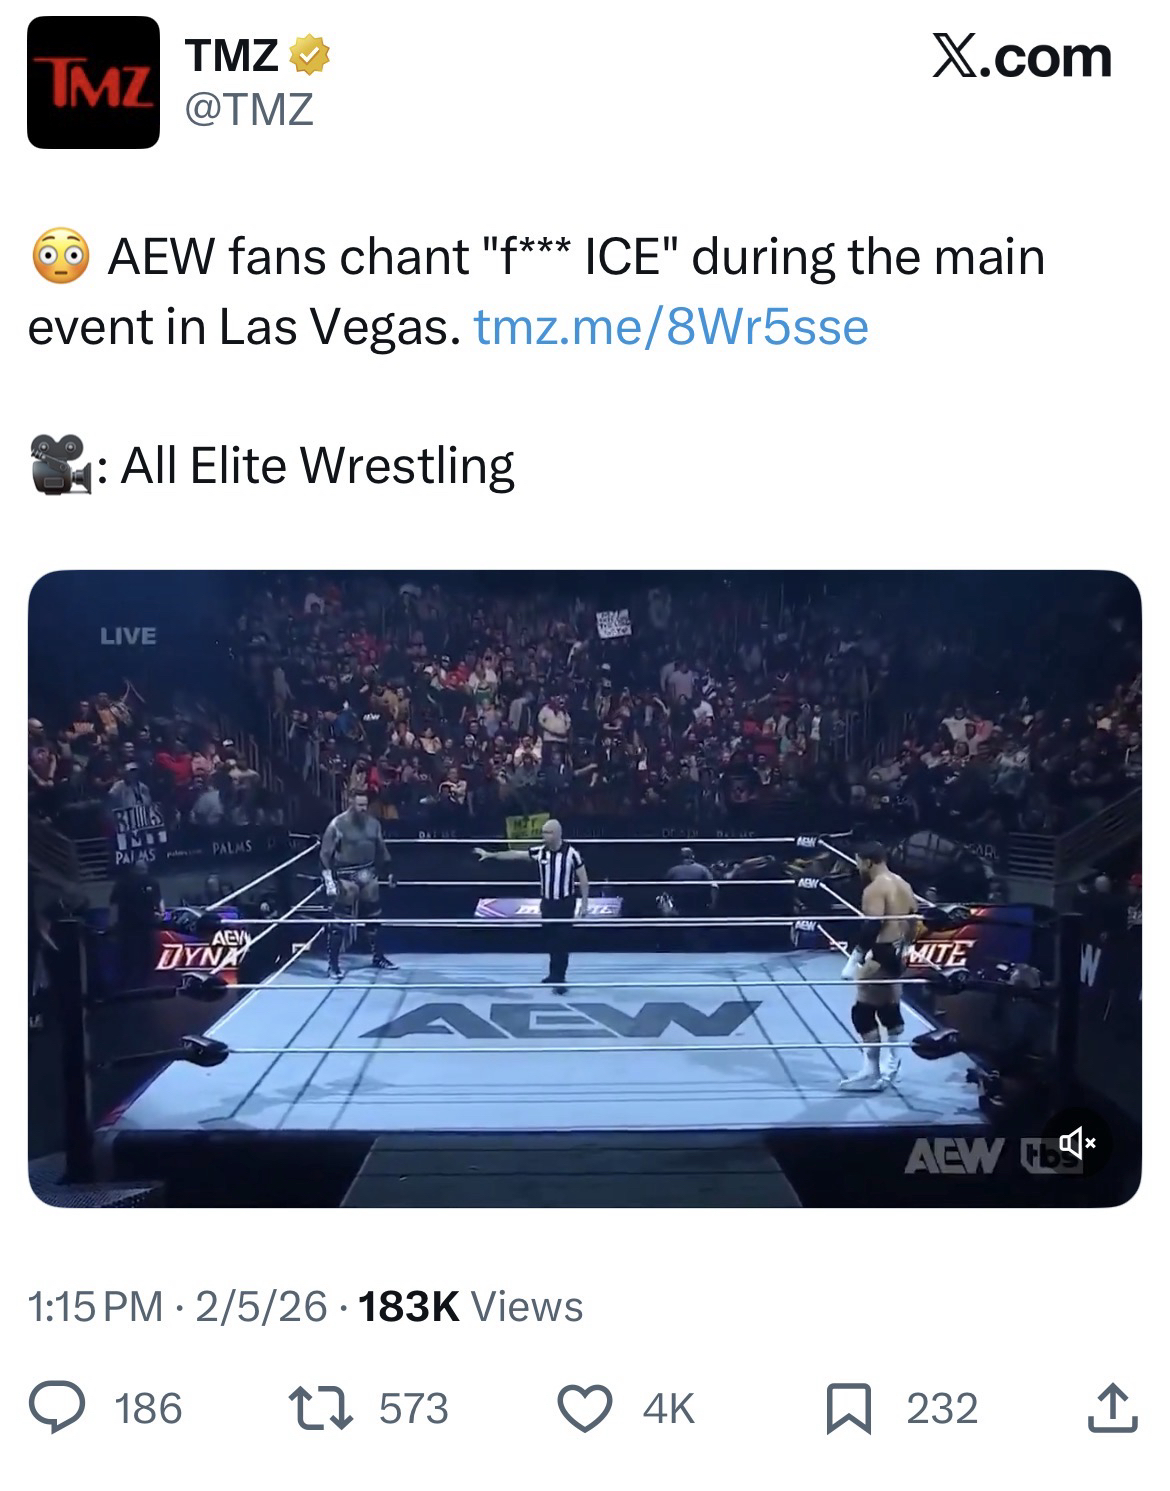This screenshot has height=1491, width=1170.
Task: Open the TMZ profile avatar
Action: (93, 83)
